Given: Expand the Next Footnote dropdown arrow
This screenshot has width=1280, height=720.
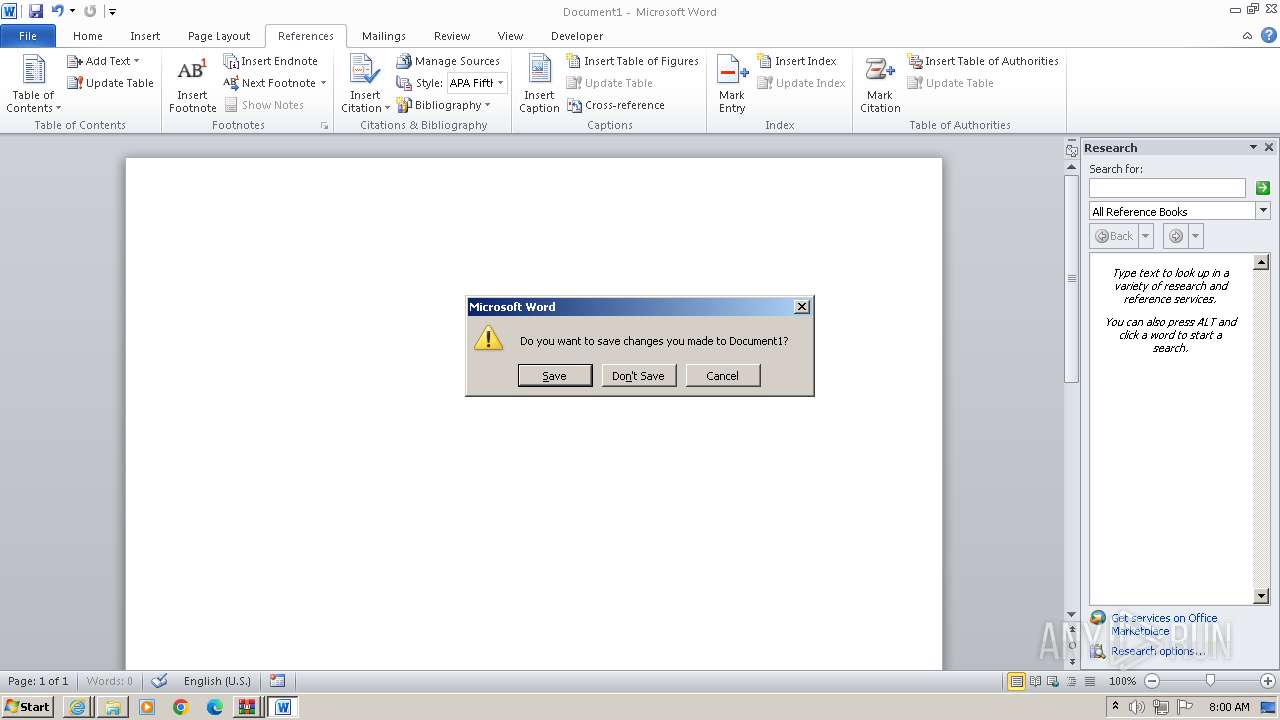Looking at the screenshot, I should [x=323, y=83].
